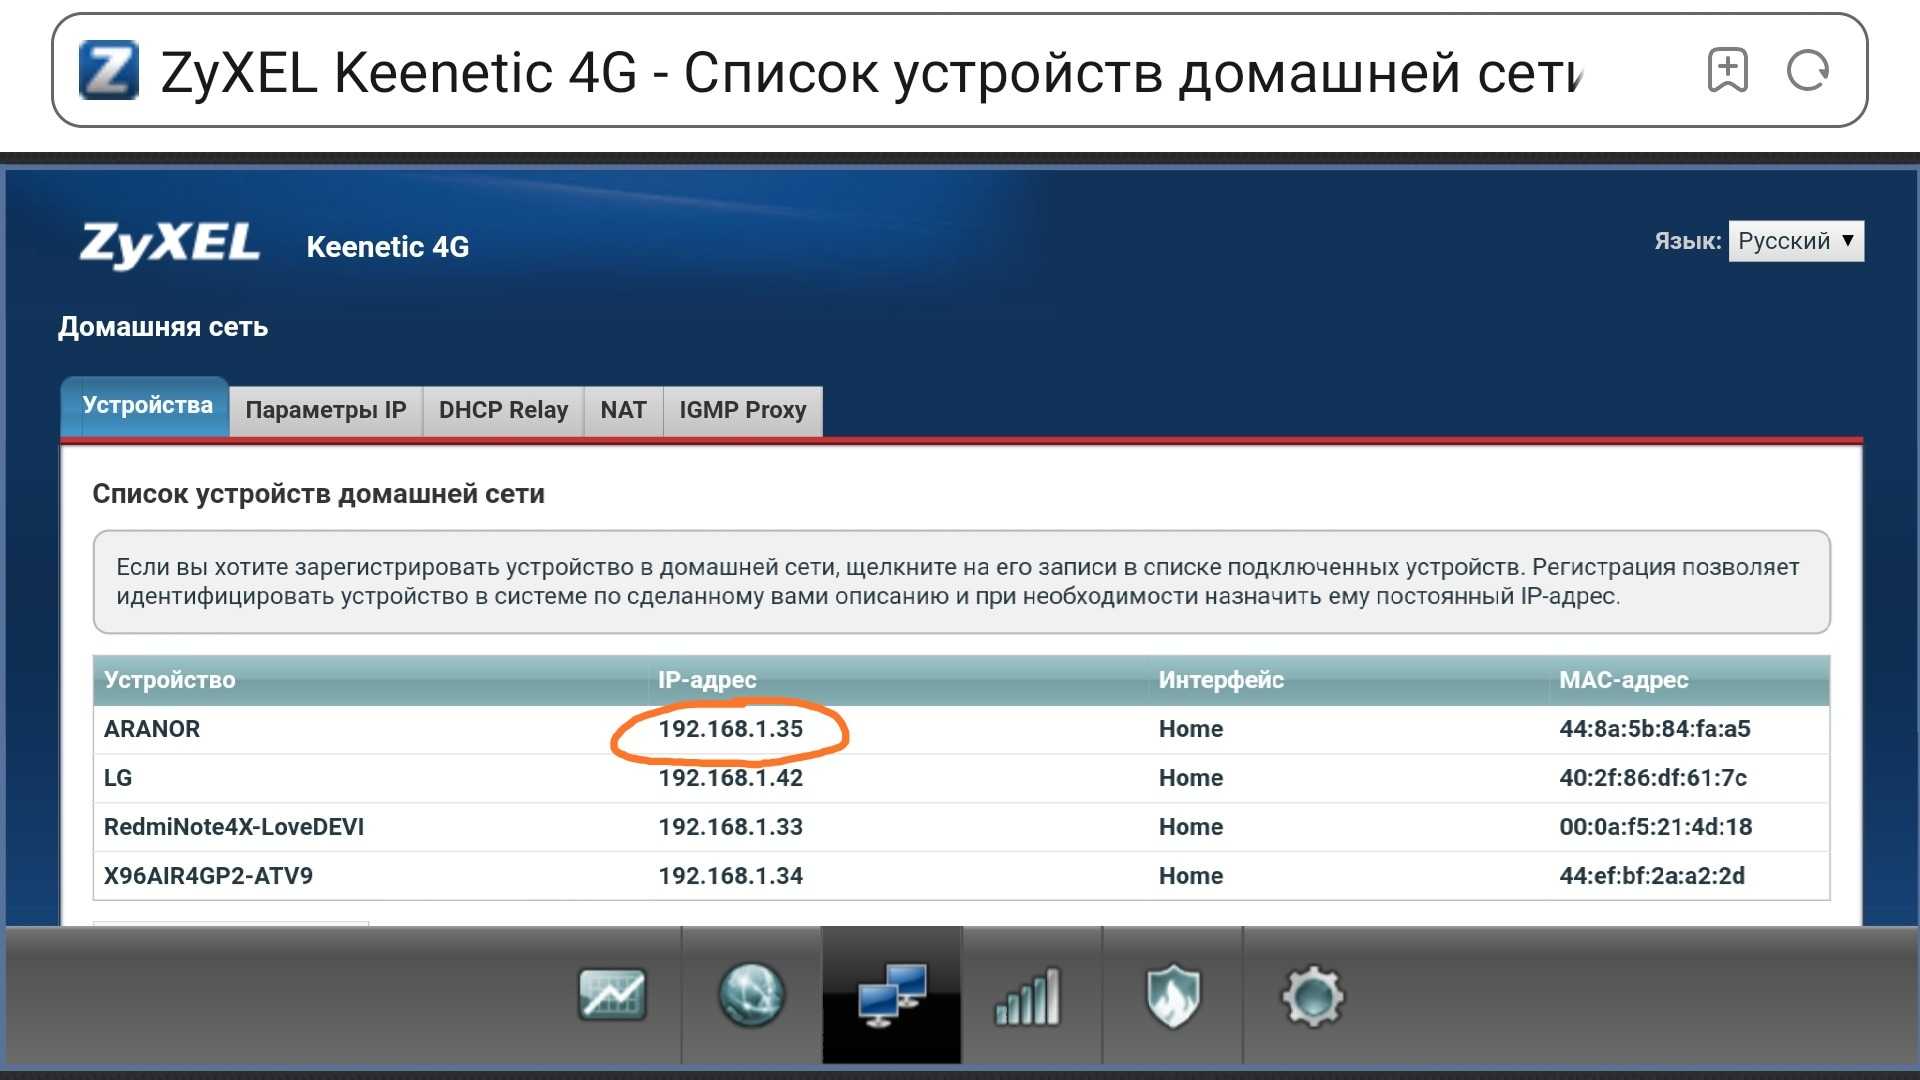Open the Internet globe icon
The height and width of the screenshot is (1080, 1920).
point(751,995)
